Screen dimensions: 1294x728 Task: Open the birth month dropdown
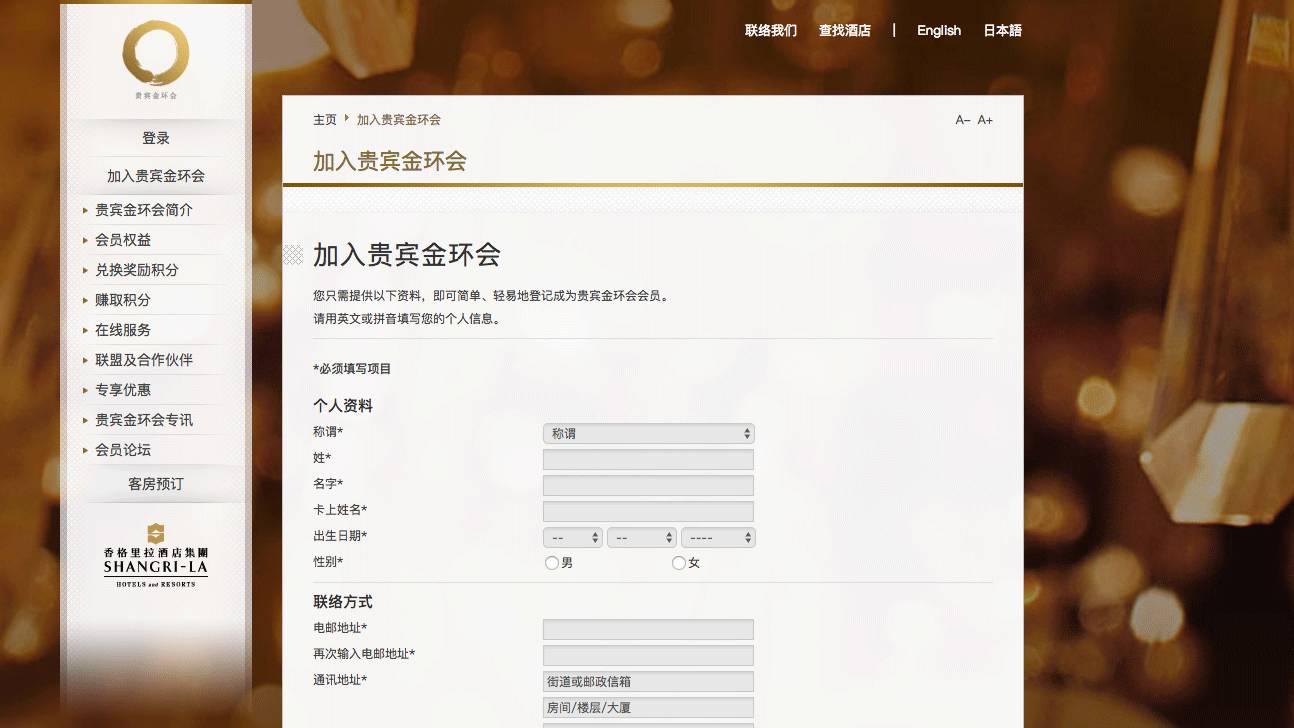point(642,537)
